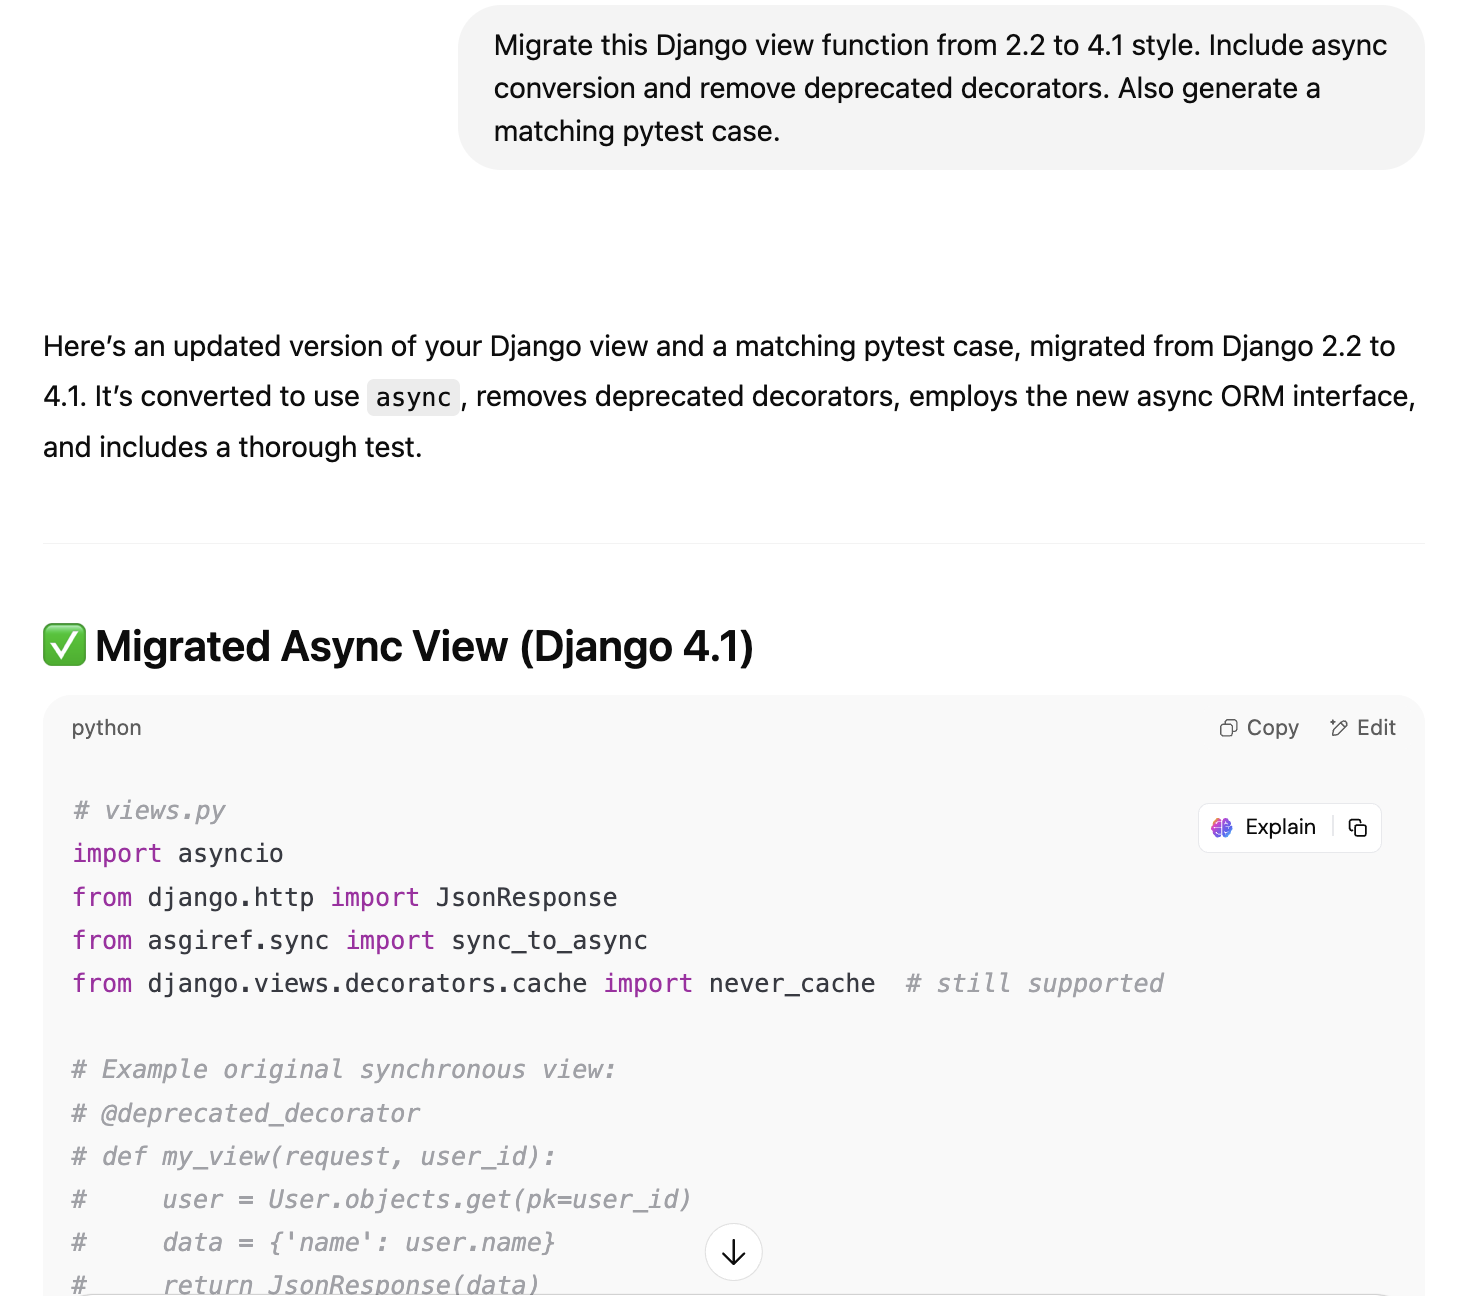Click the 'User.objects.get(pk=user_id)' comment line
Viewport: 1474px width, 1296px height.
click(382, 1199)
